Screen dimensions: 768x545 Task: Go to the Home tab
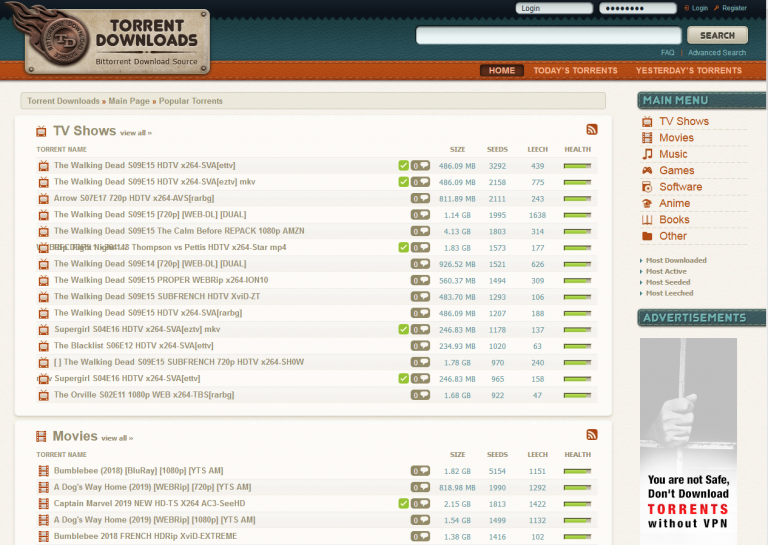[x=502, y=71]
